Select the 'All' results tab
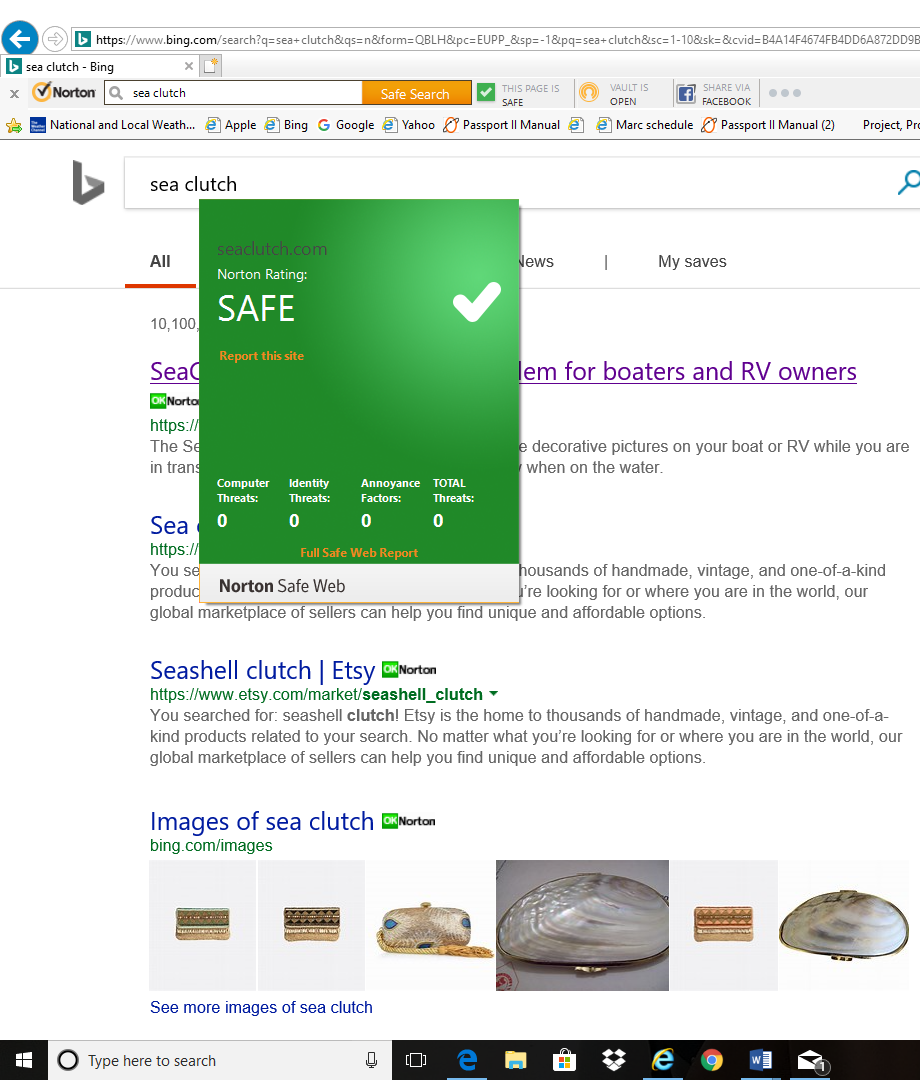920x1080 pixels. [160, 262]
